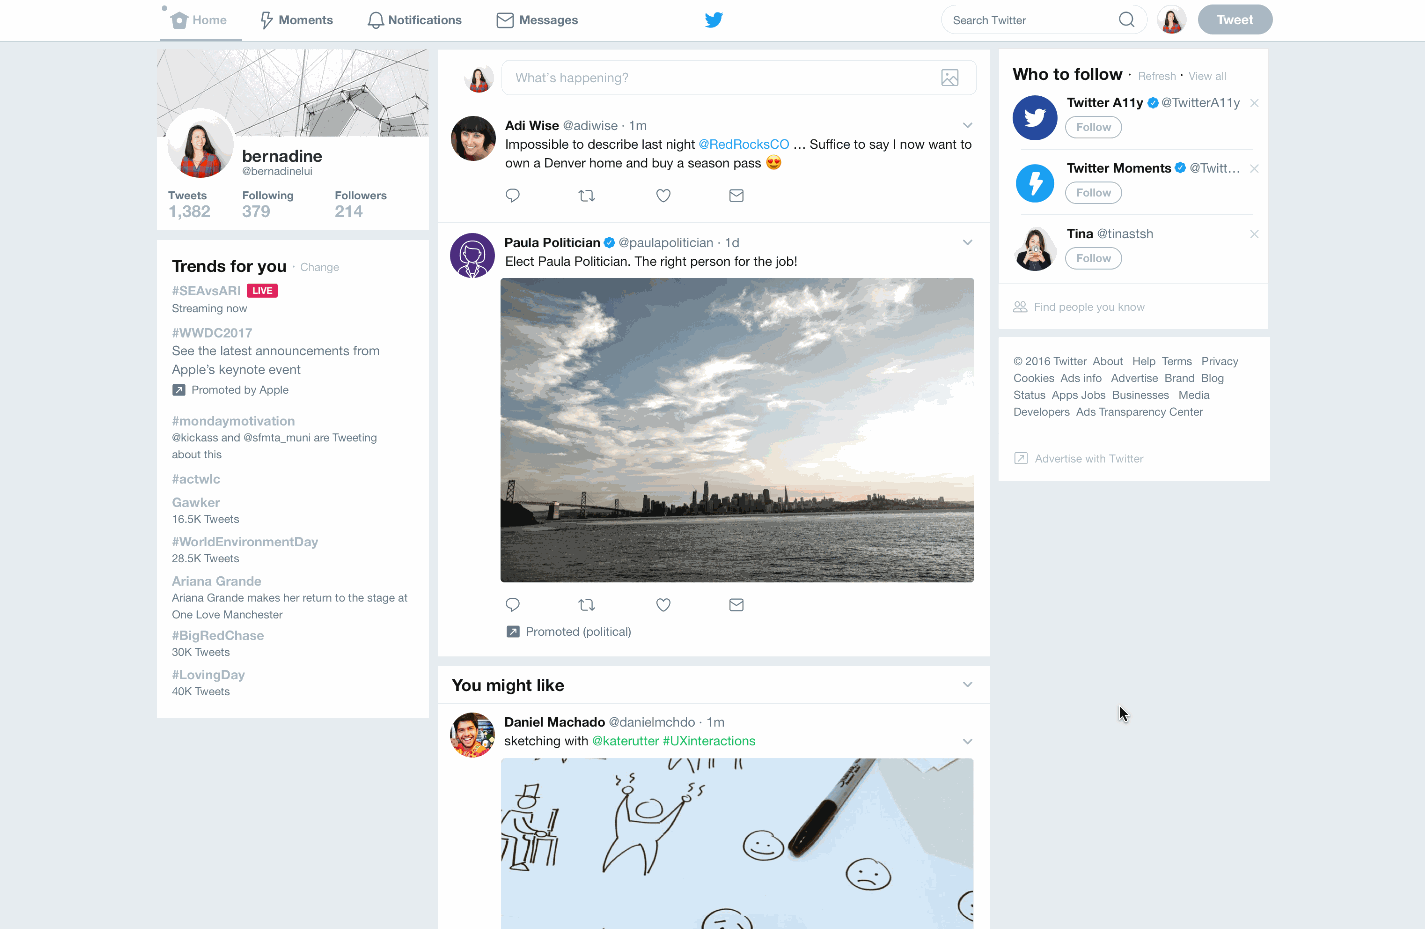Click the LIVE badge next to #SEAvsARI
The height and width of the screenshot is (929, 1425).
point(262,291)
